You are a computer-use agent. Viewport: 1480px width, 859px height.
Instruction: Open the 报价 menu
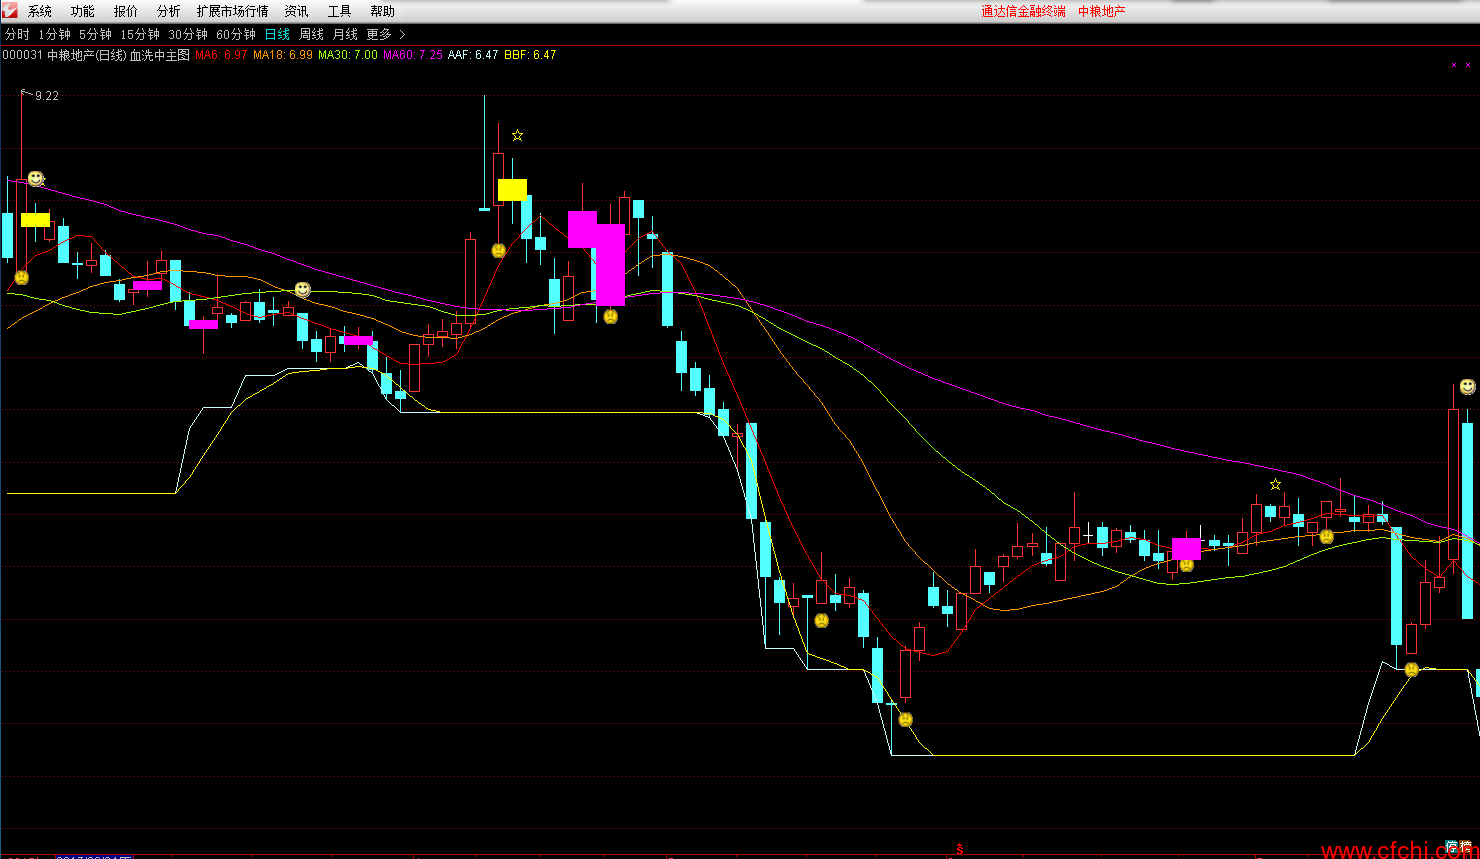pos(126,12)
